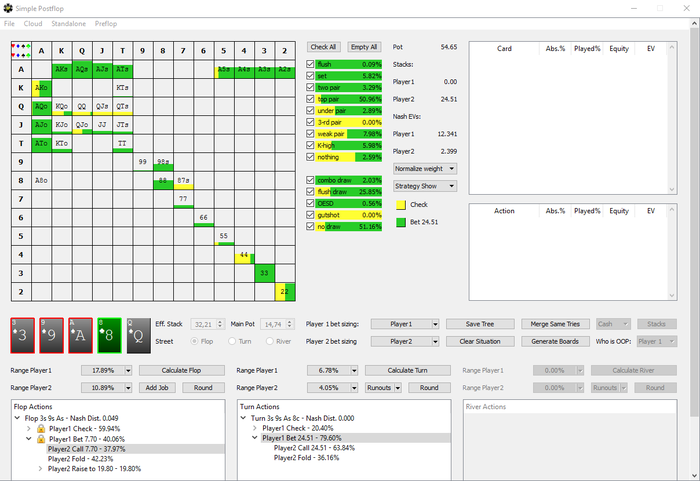The height and width of the screenshot is (481, 700).
Task: Click the Save Tree button
Action: [x=480, y=324]
